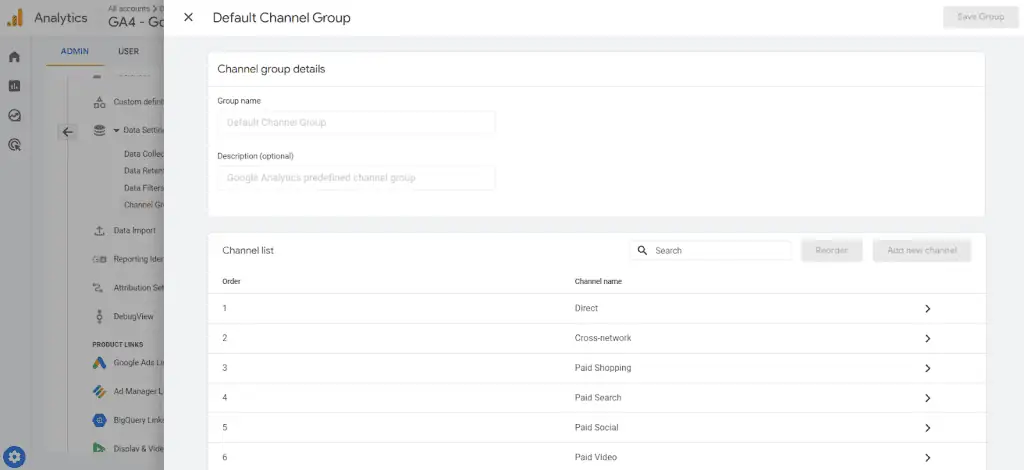Open Channel Groups under Data Settings
1024x470 pixels.
[144, 205]
